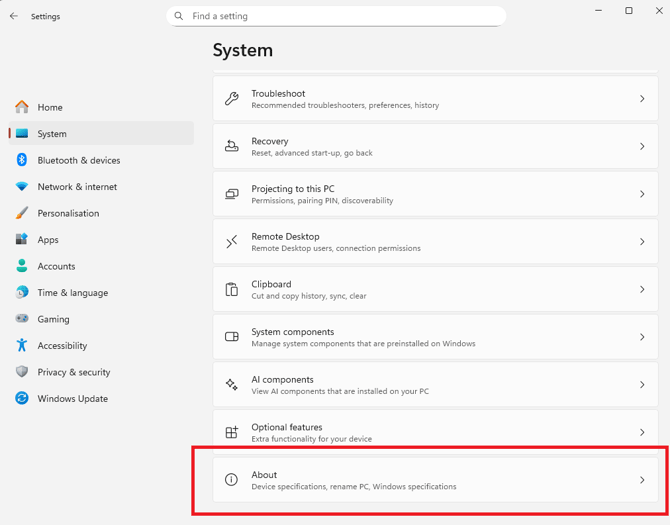Click 'Permissions, pairing PIN, discoverability' text

(x=322, y=200)
